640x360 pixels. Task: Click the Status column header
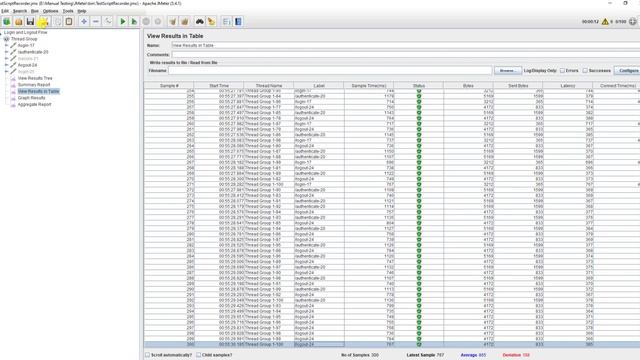click(x=419, y=86)
